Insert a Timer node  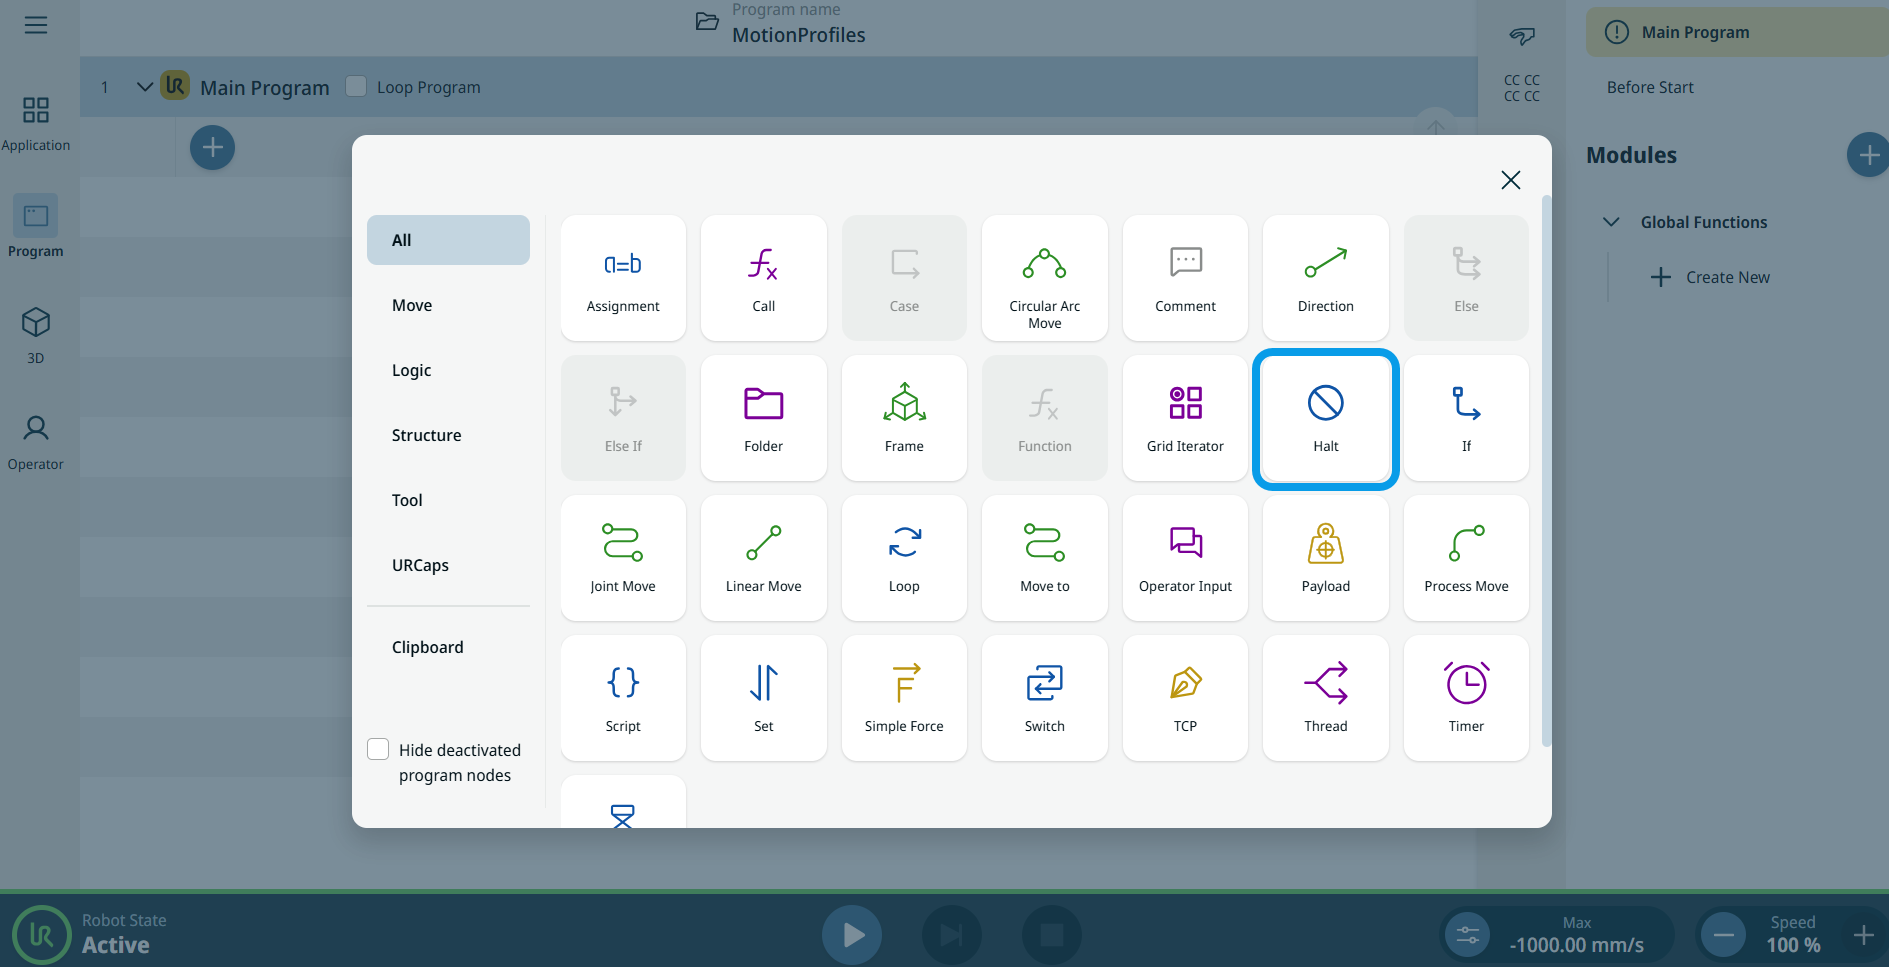click(x=1465, y=698)
